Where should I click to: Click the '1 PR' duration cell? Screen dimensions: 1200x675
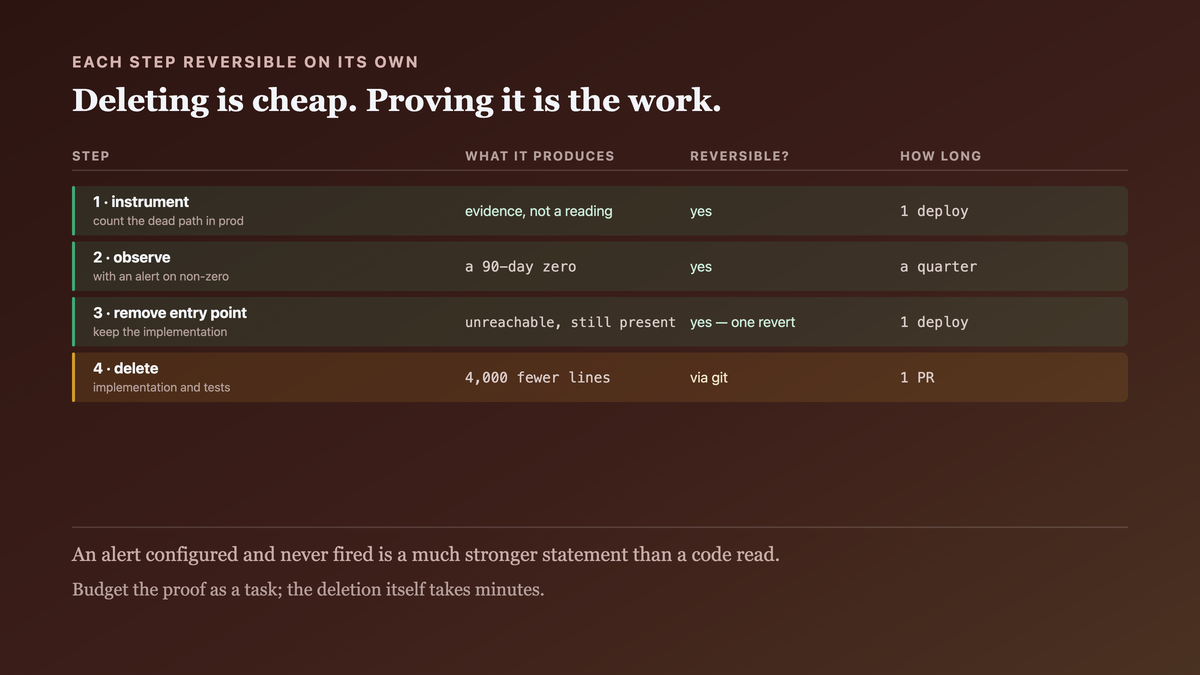pyautogui.click(x=917, y=378)
